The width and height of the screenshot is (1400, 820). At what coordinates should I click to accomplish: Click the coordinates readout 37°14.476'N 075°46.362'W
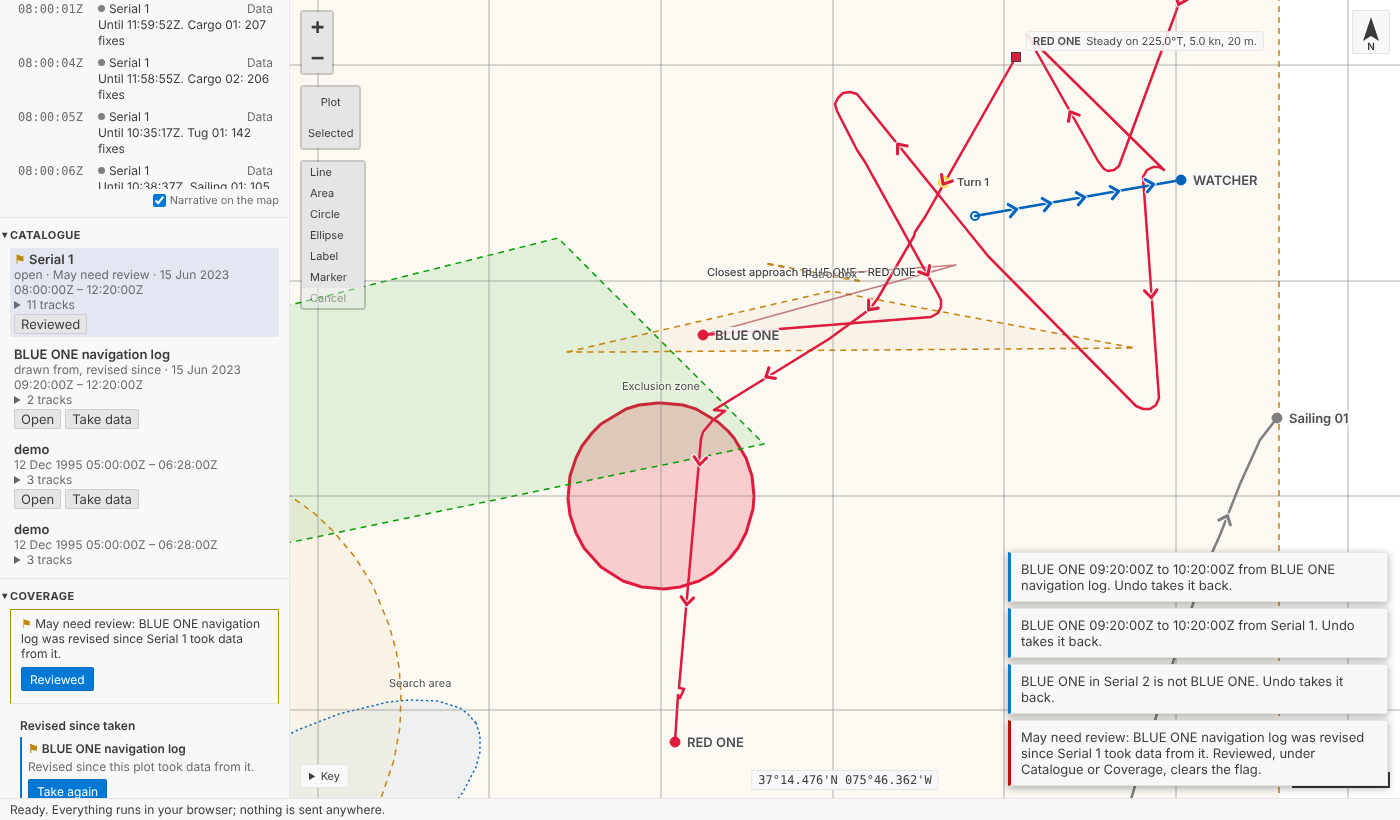tap(845, 780)
